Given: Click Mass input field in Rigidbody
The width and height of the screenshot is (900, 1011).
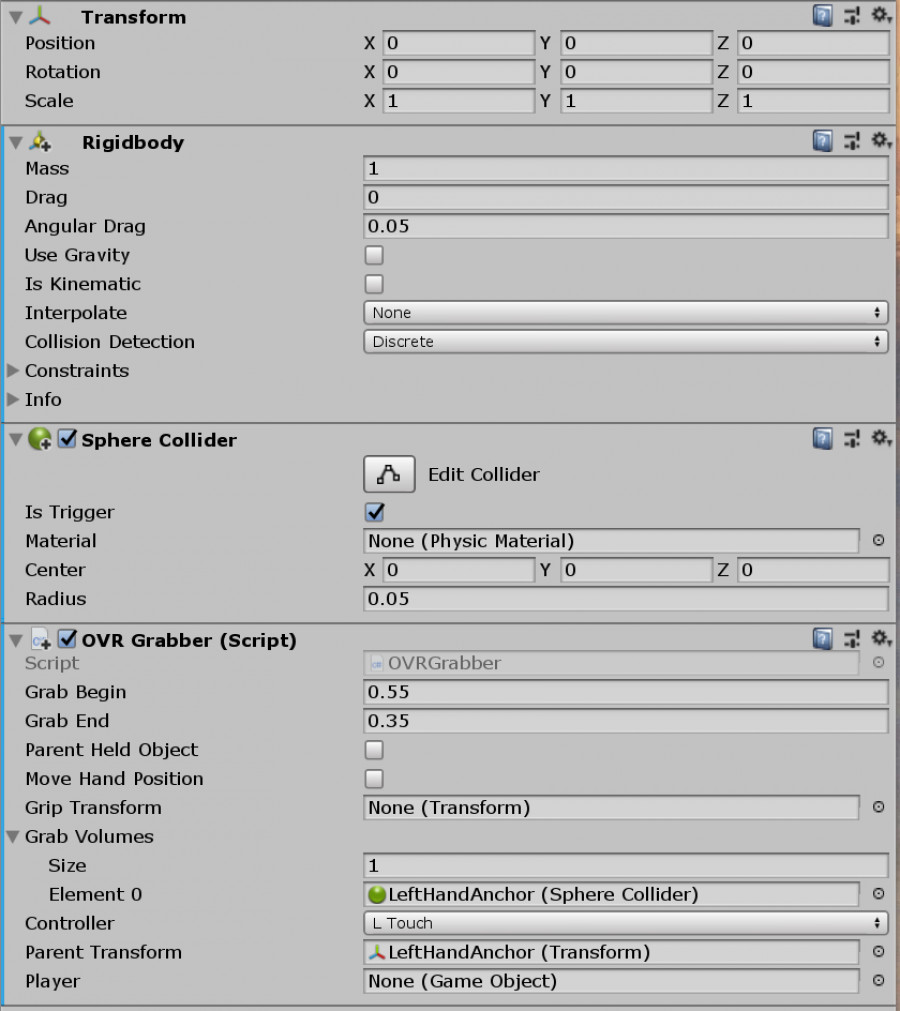Looking at the screenshot, I should click(625, 169).
